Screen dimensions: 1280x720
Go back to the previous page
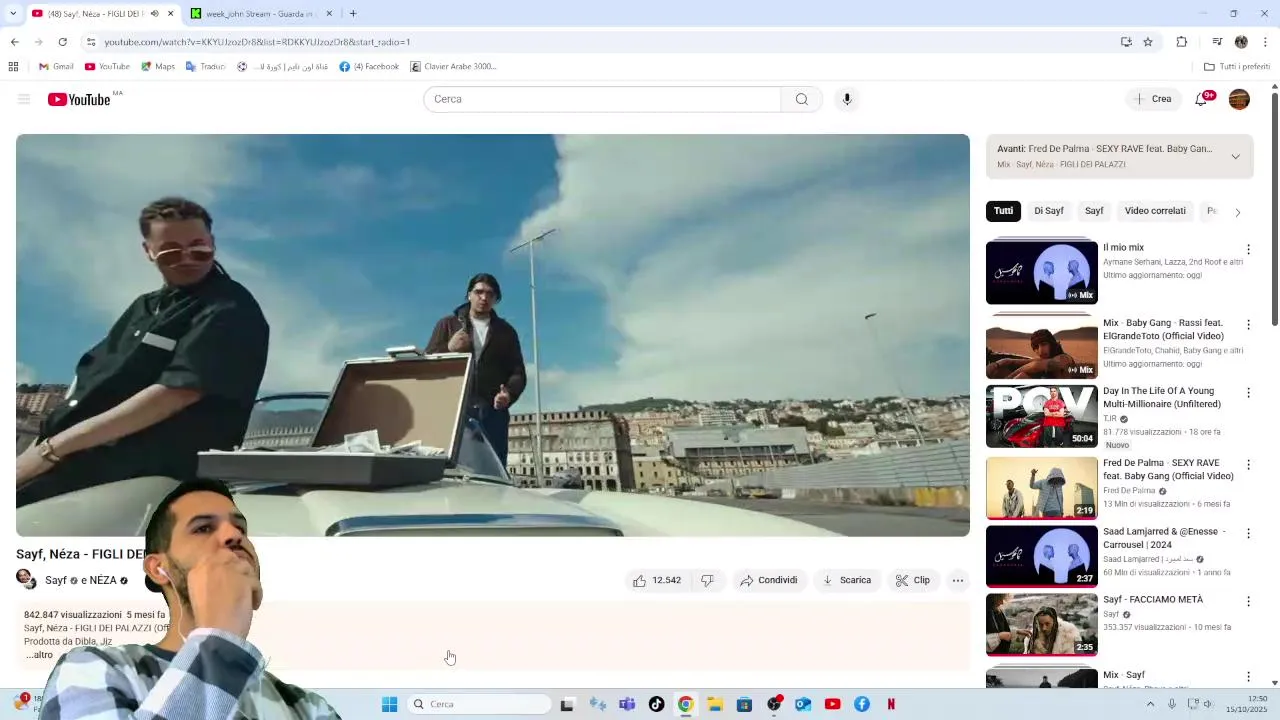(x=15, y=42)
